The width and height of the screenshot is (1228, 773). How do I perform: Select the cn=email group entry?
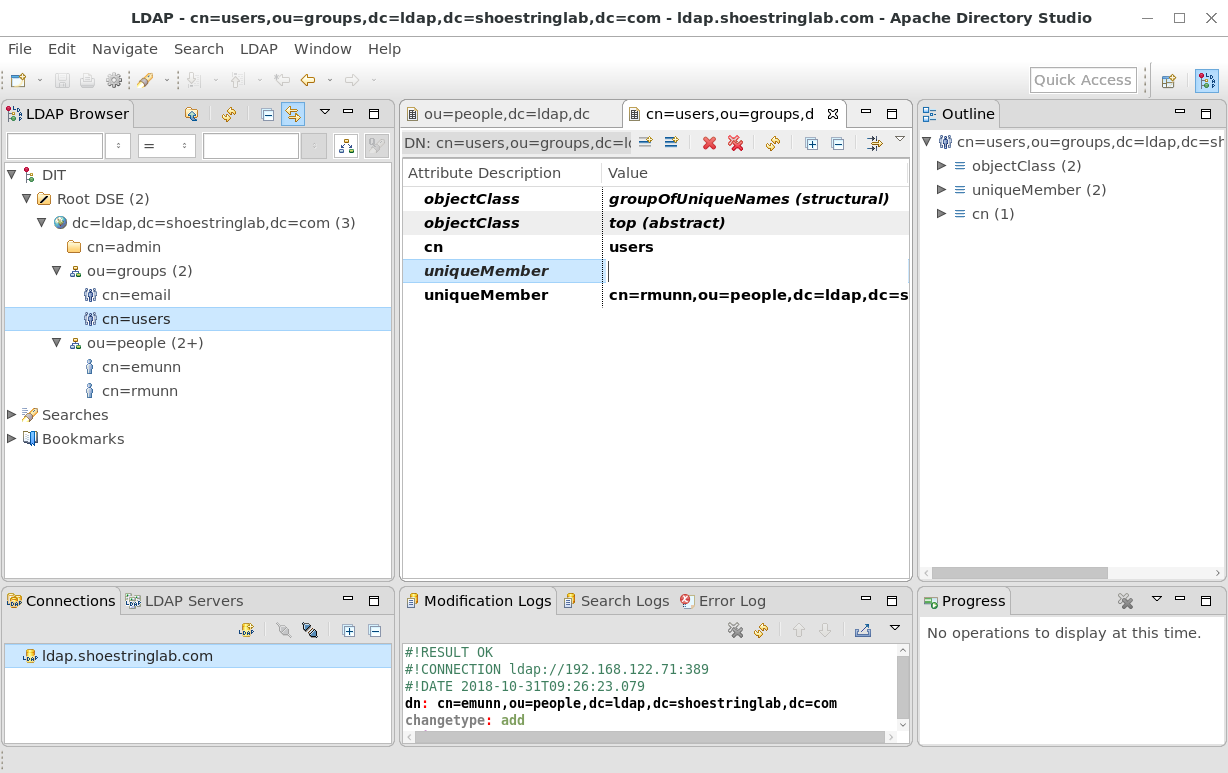pos(136,295)
